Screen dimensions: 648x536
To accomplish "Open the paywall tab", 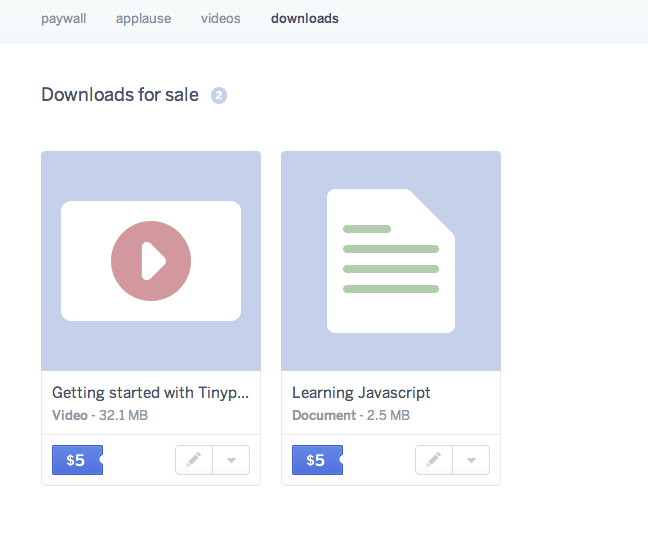I will 64,19.
